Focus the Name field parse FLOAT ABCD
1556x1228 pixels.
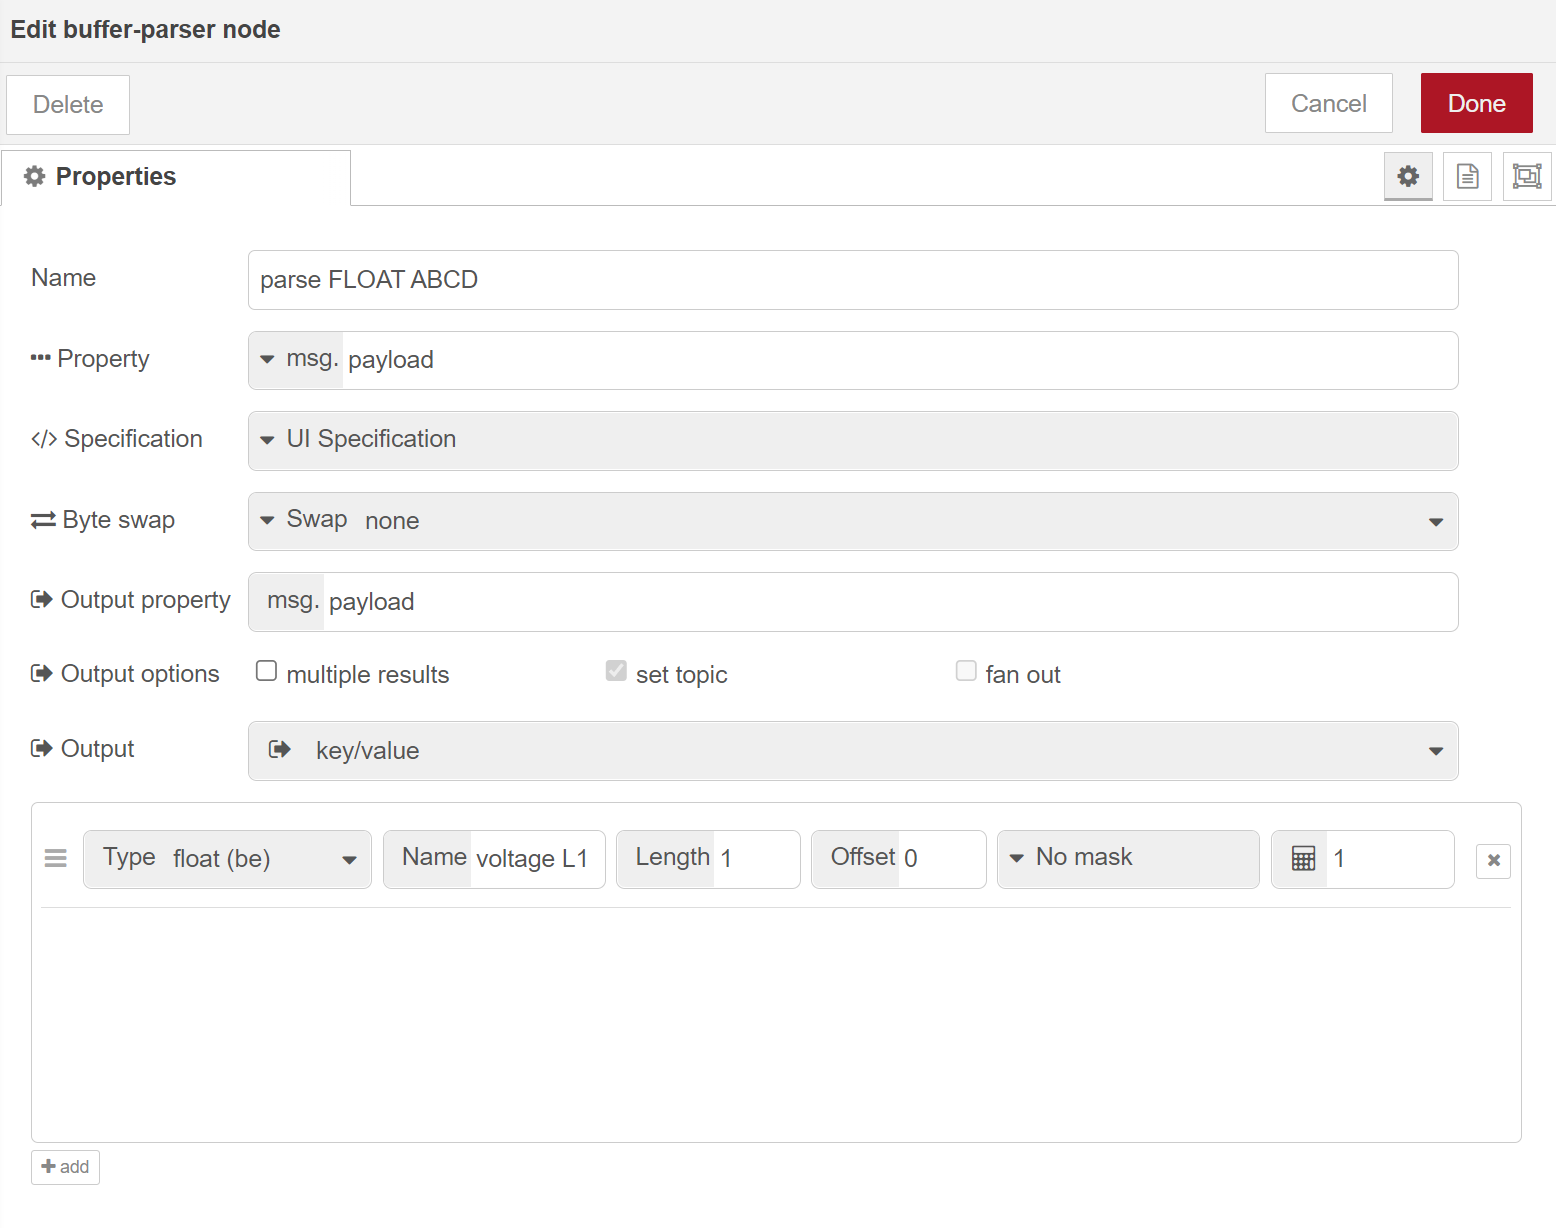pos(853,280)
